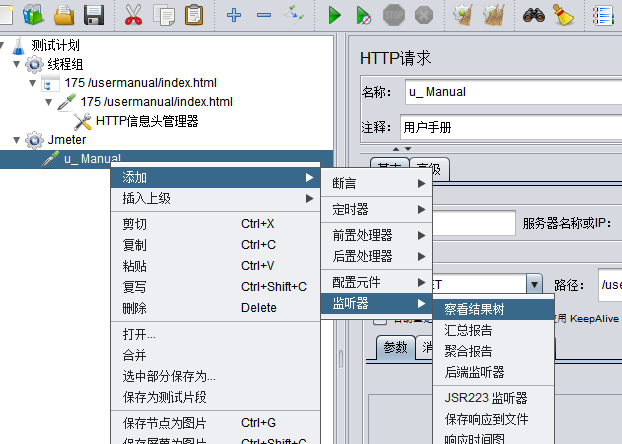Collapse all nodes with minus icon
Image resolution: width=622 pixels, height=444 pixels.
coord(264,15)
